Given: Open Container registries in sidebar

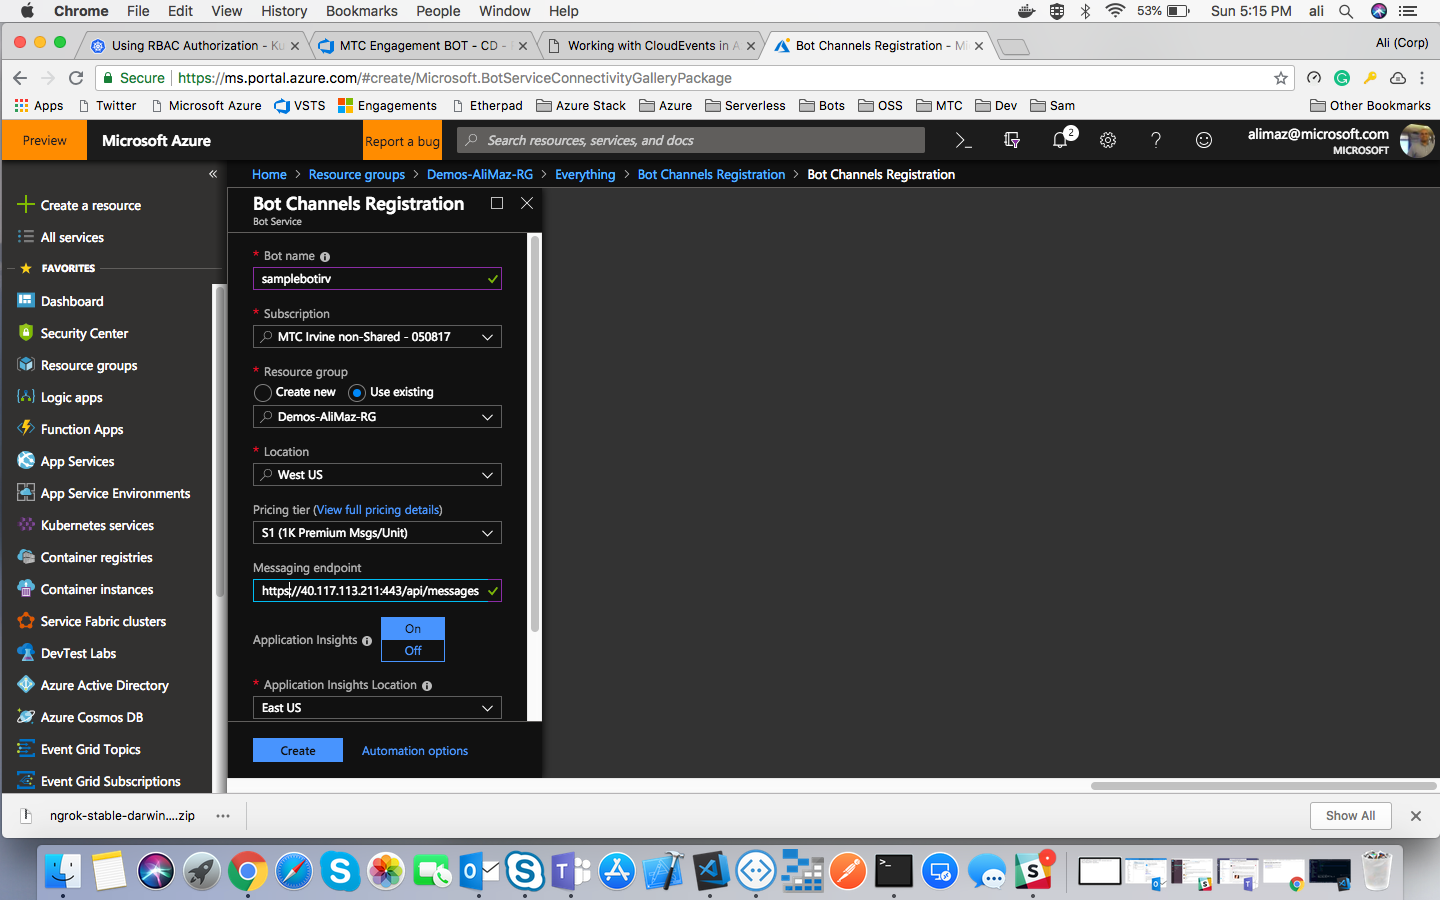Looking at the screenshot, I should click(96, 557).
